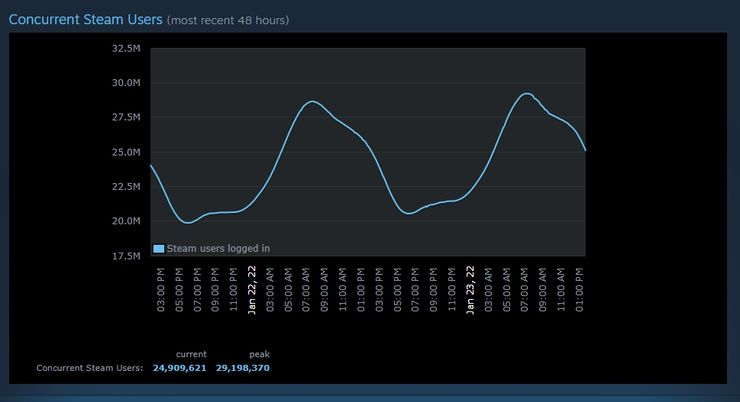Image resolution: width=740 pixels, height=402 pixels.
Task: Click the 'Jan 22, 22' date axis label
Action: click(x=252, y=290)
